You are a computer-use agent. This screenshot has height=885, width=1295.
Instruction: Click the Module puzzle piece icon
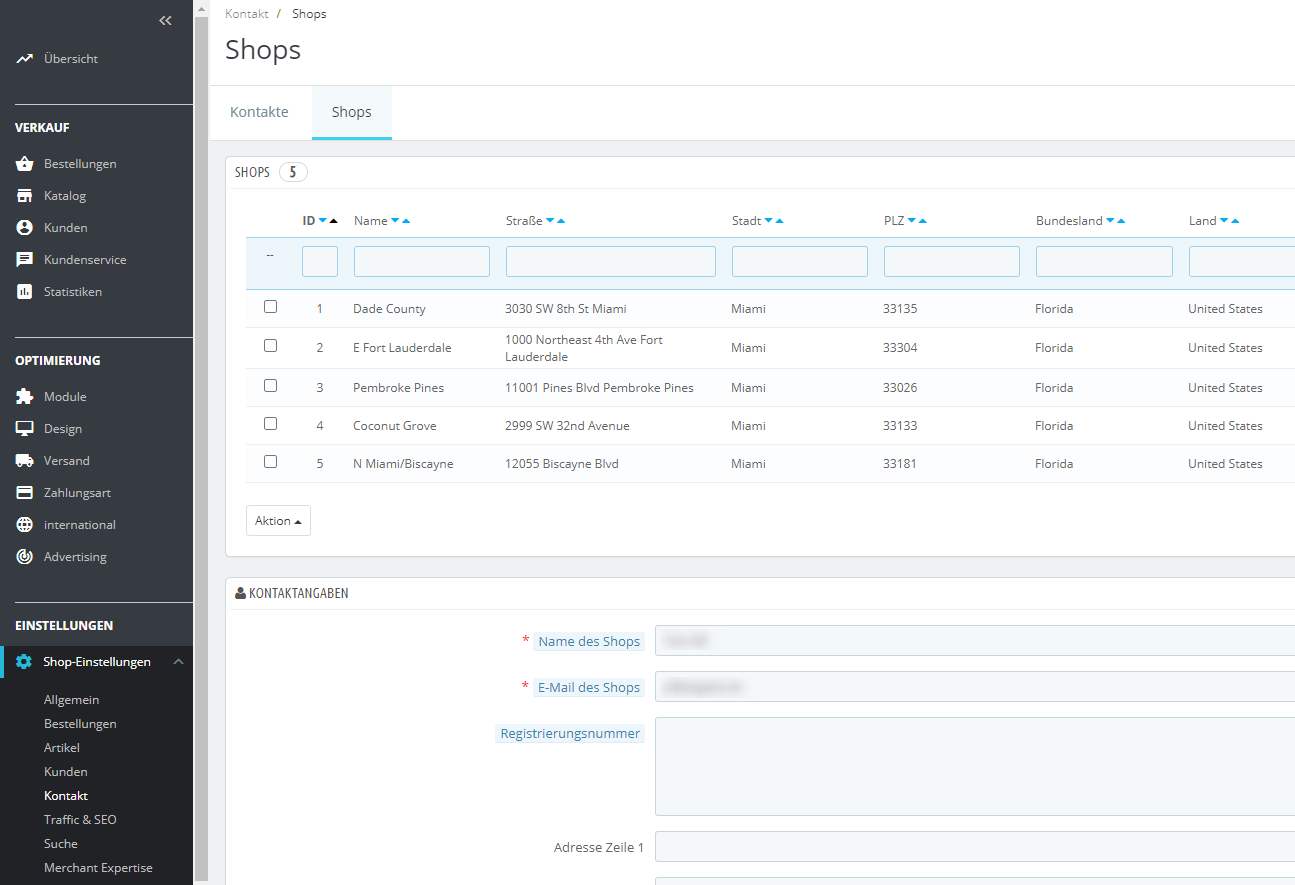click(25, 397)
